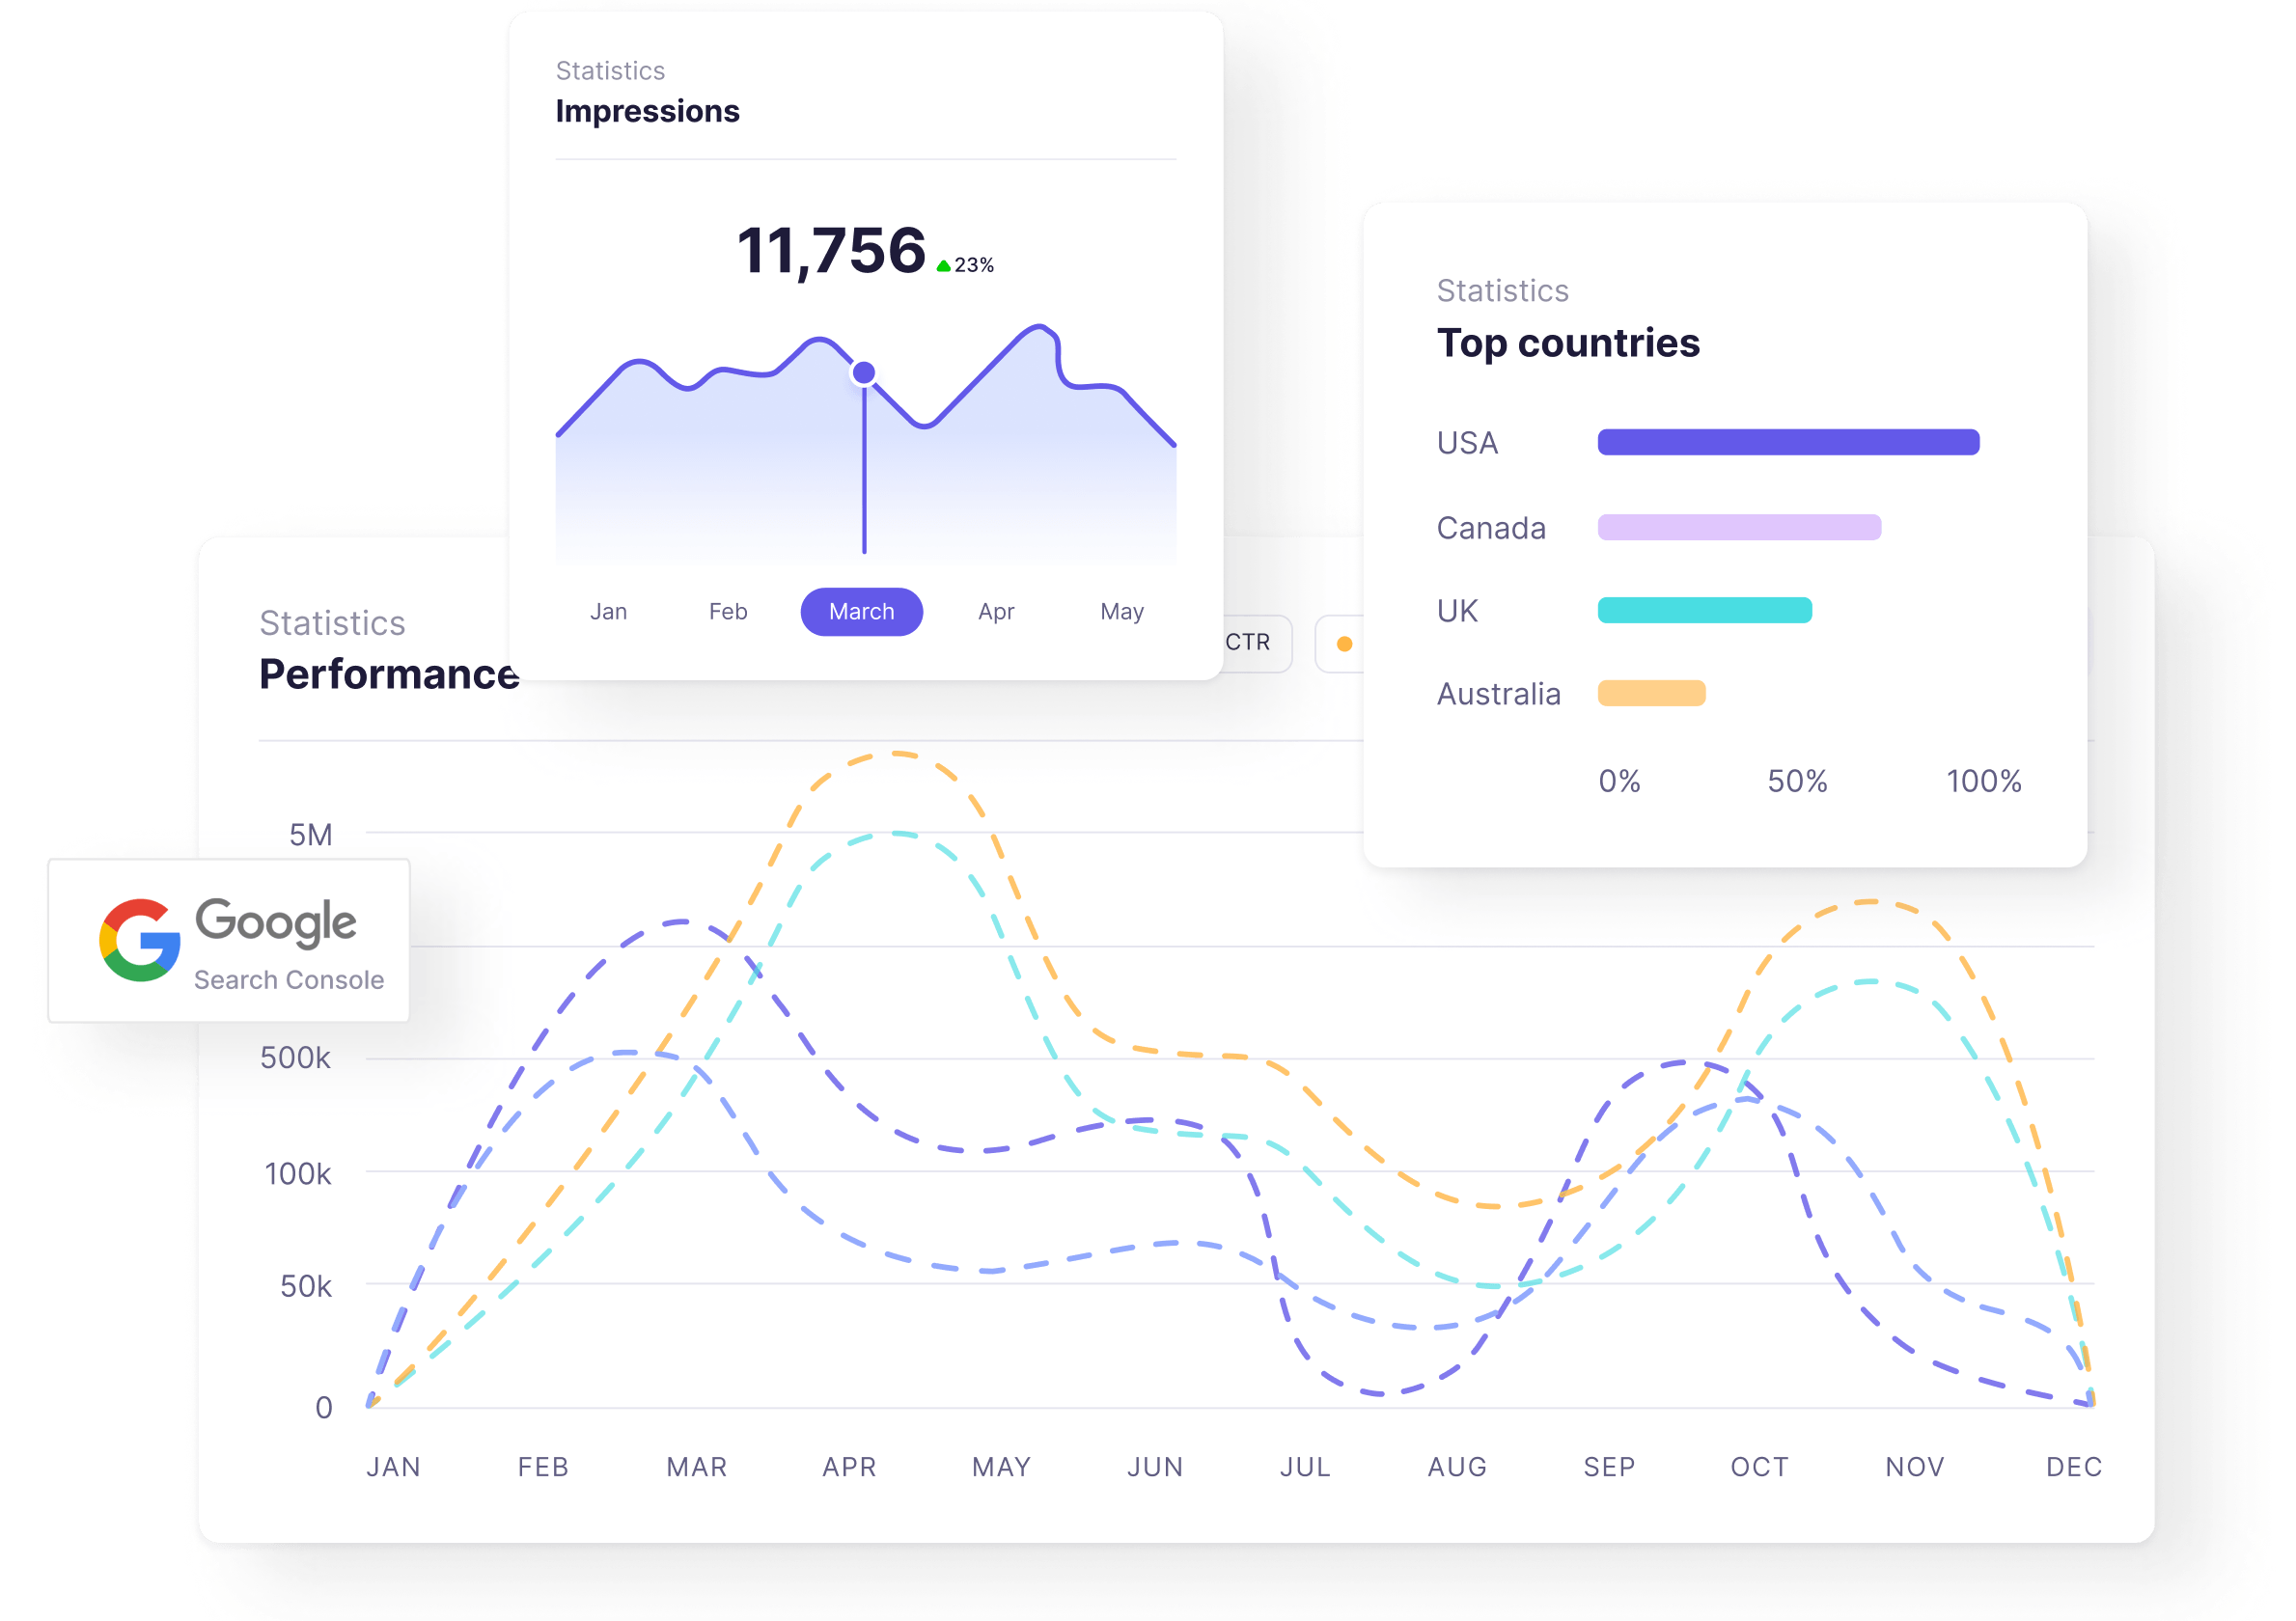
Task: Click the Performance heading
Action: click(x=389, y=674)
